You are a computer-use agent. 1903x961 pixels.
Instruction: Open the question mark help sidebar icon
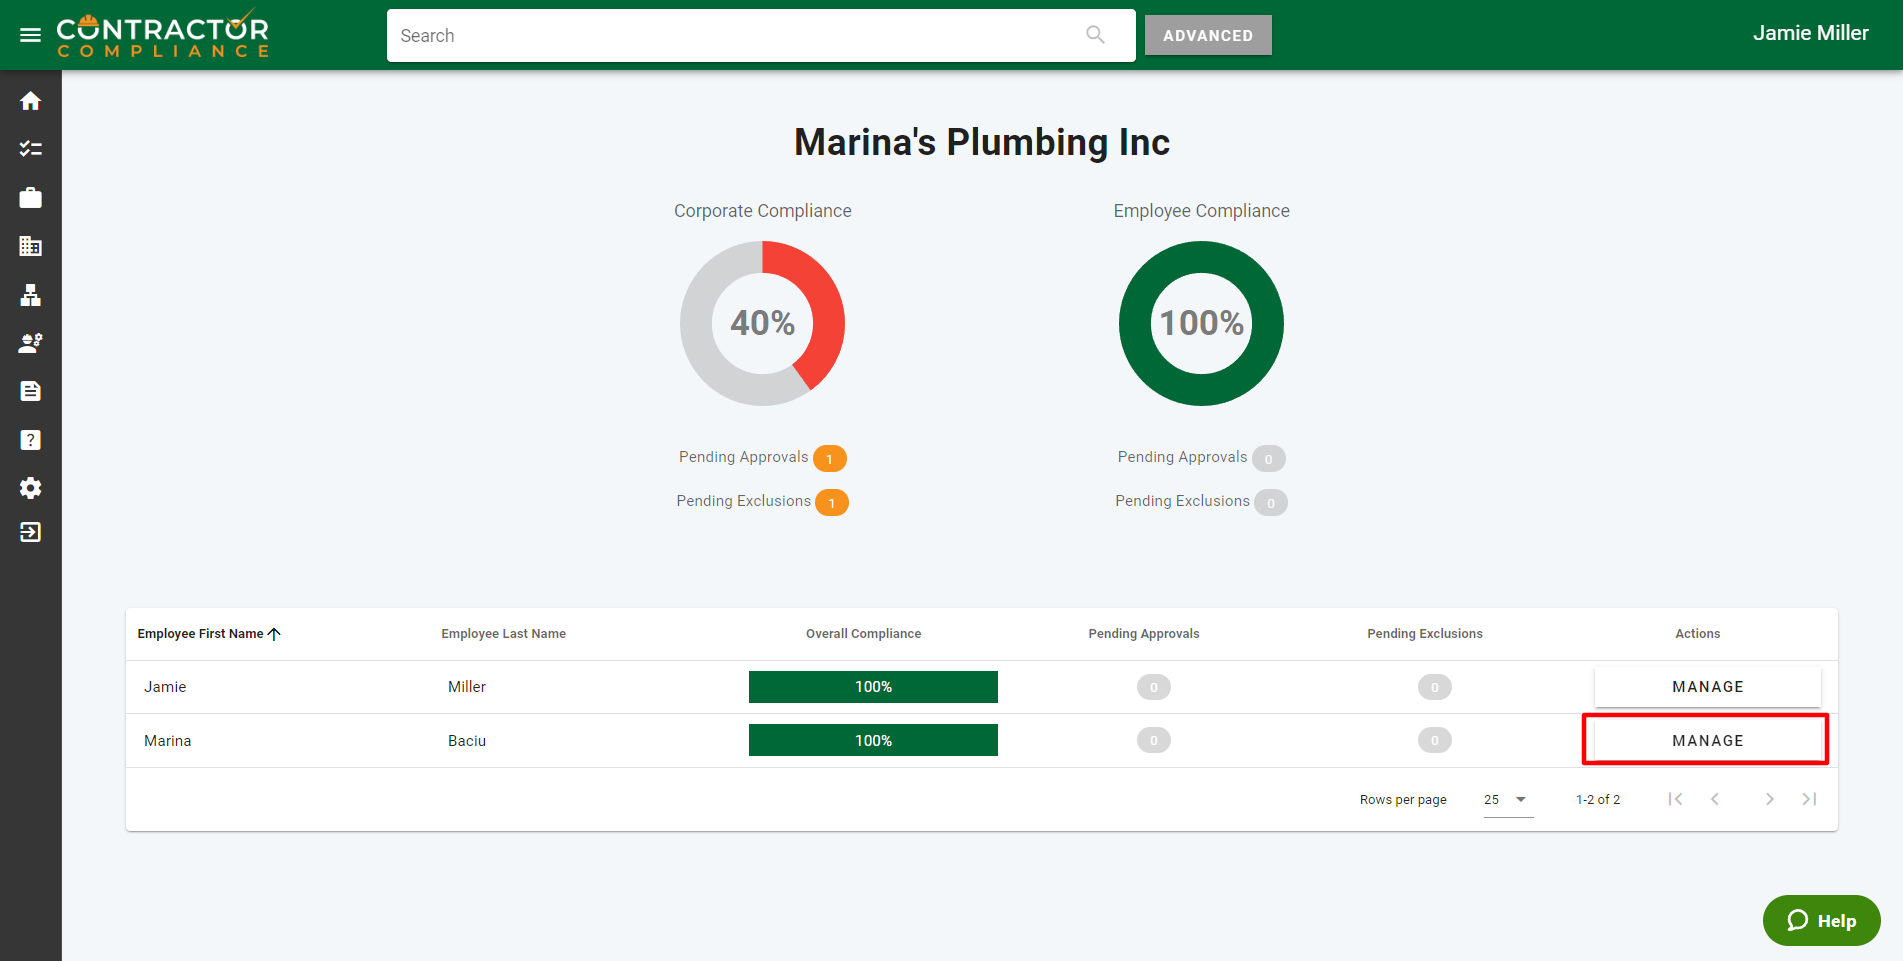(30, 440)
